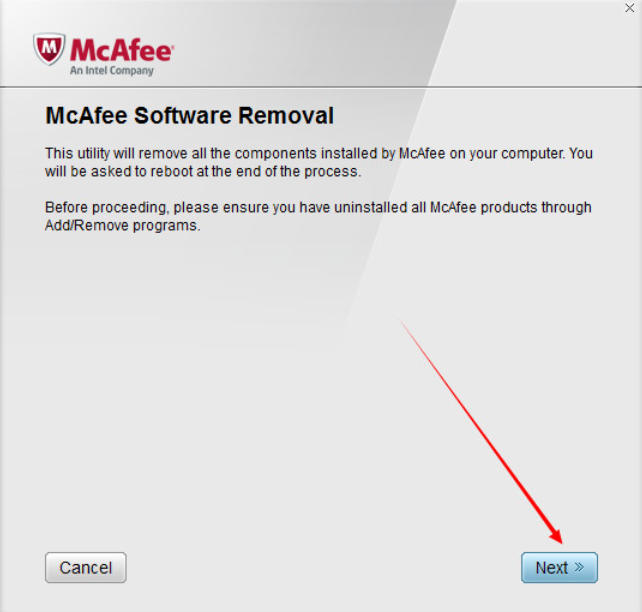Select the 'An Intel Company' tagline
The image size is (642, 612).
pyautogui.click(x=112, y=70)
